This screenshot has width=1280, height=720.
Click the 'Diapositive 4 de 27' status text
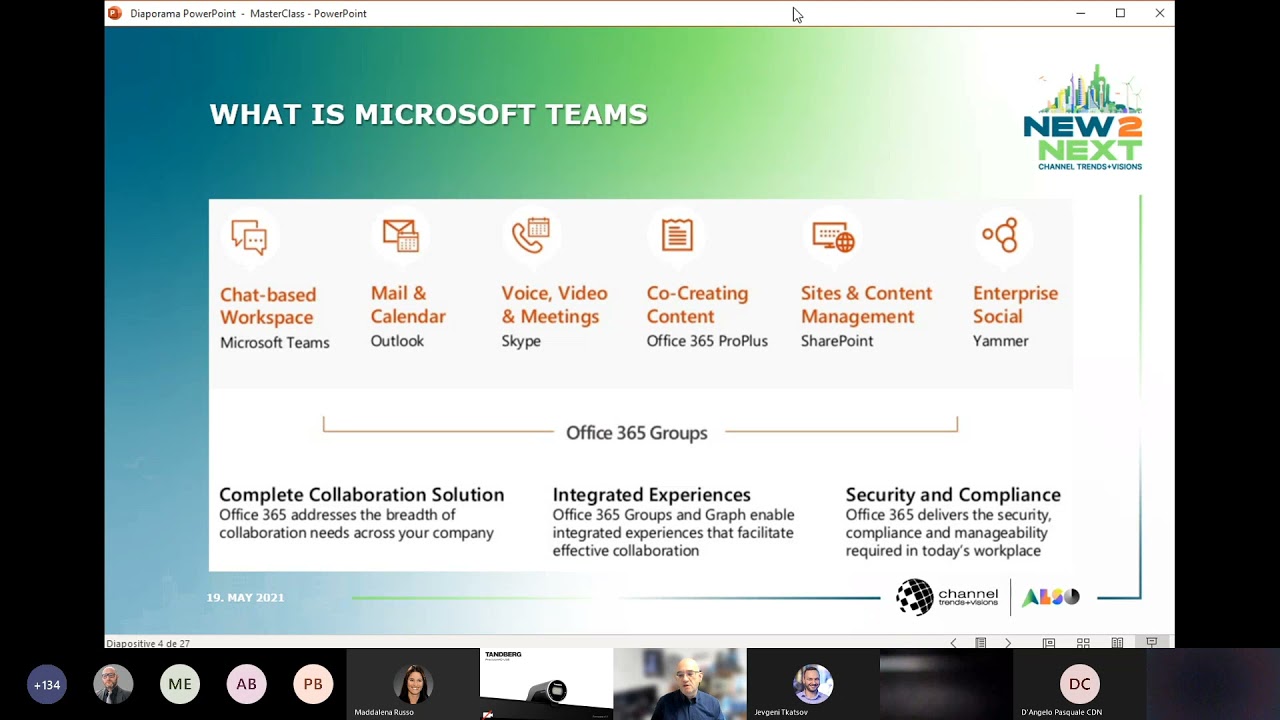point(148,643)
